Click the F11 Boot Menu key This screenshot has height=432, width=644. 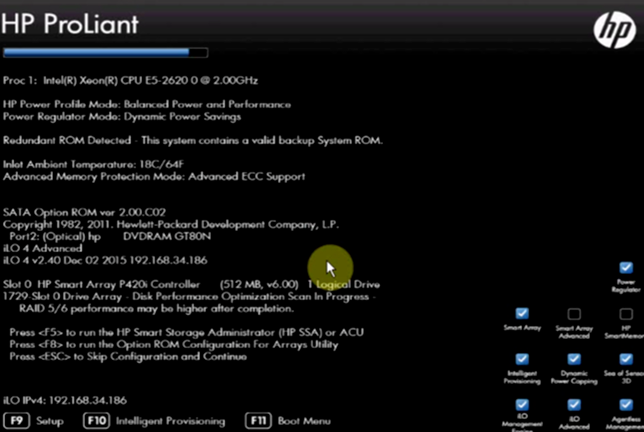(258, 421)
